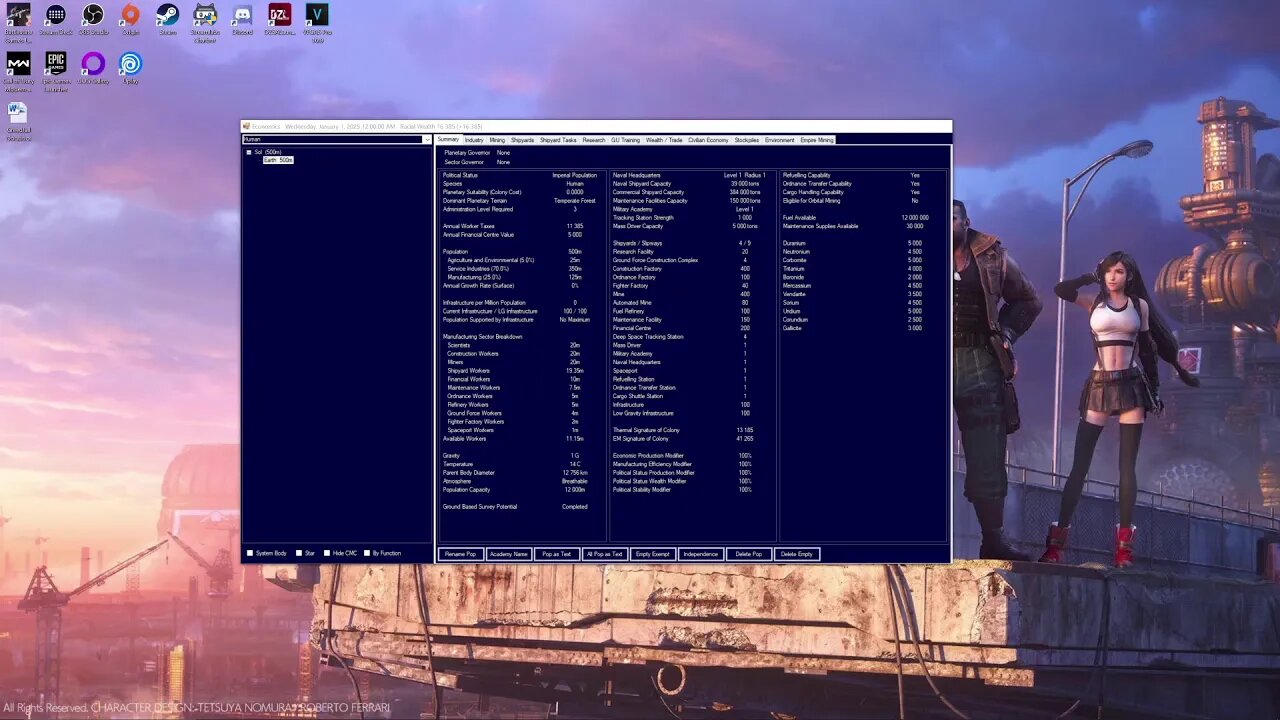The image size is (1280, 720).
Task: Check the Hide CMC option
Action: [x=327, y=553]
